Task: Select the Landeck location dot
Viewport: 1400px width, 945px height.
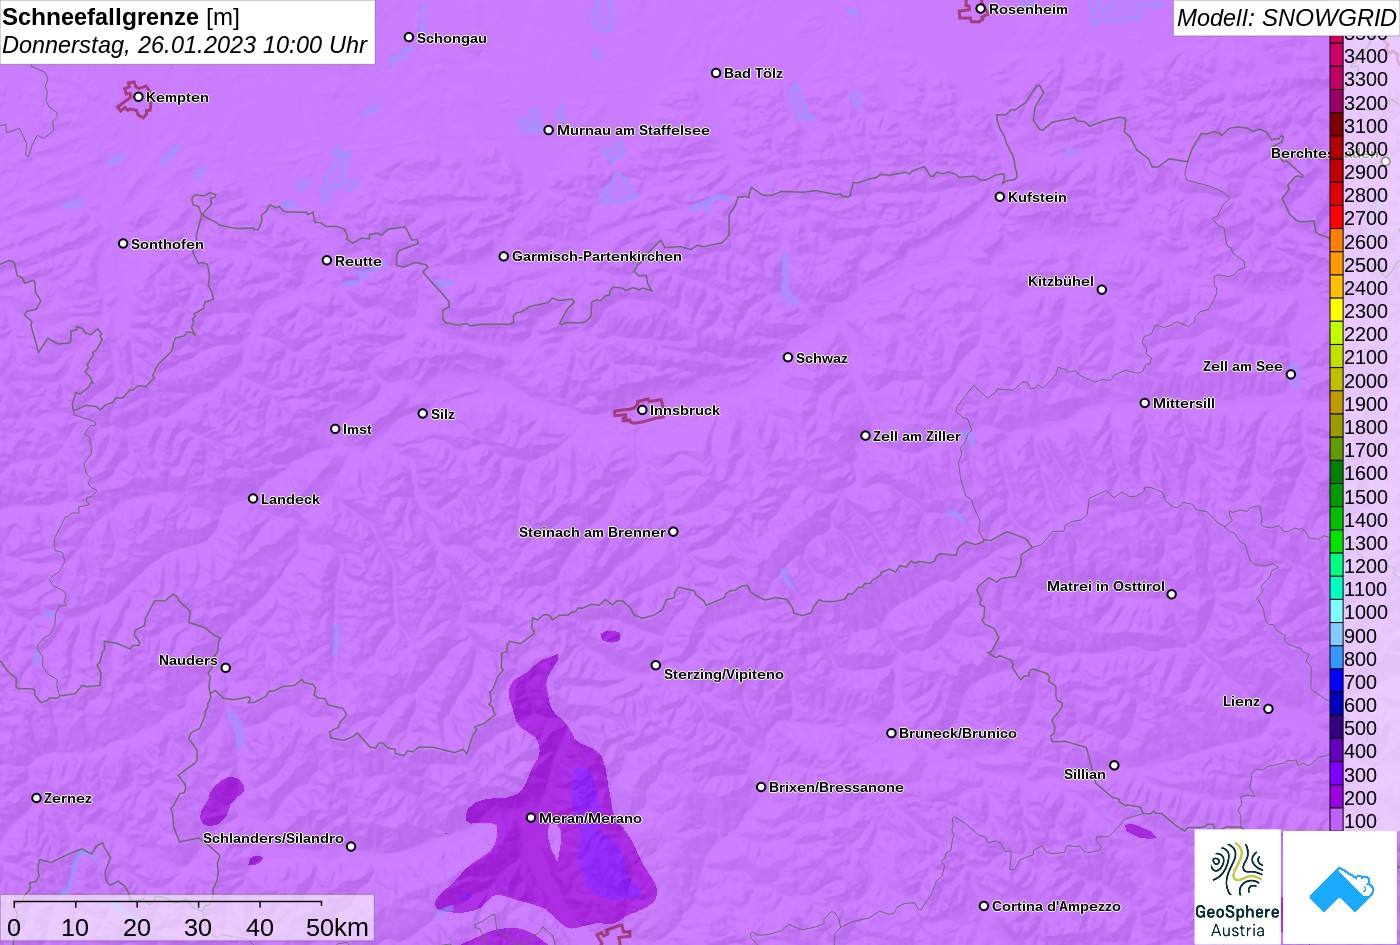Action: pos(253,499)
